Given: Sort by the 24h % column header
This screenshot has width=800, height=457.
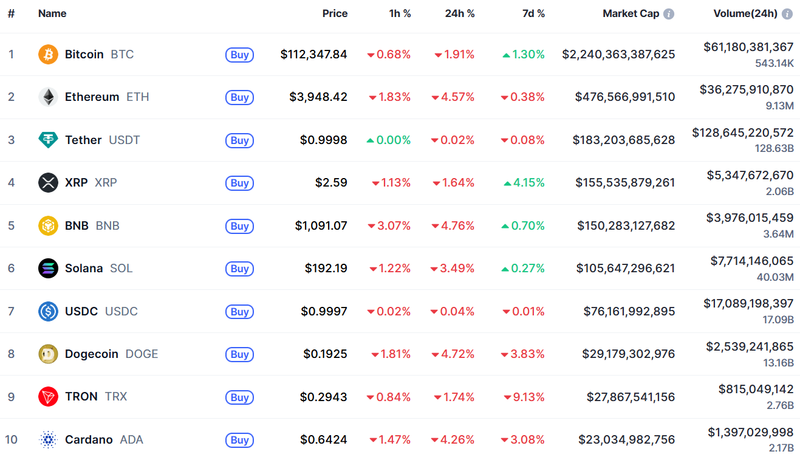Looking at the screenshot, I should pos(460,14).
